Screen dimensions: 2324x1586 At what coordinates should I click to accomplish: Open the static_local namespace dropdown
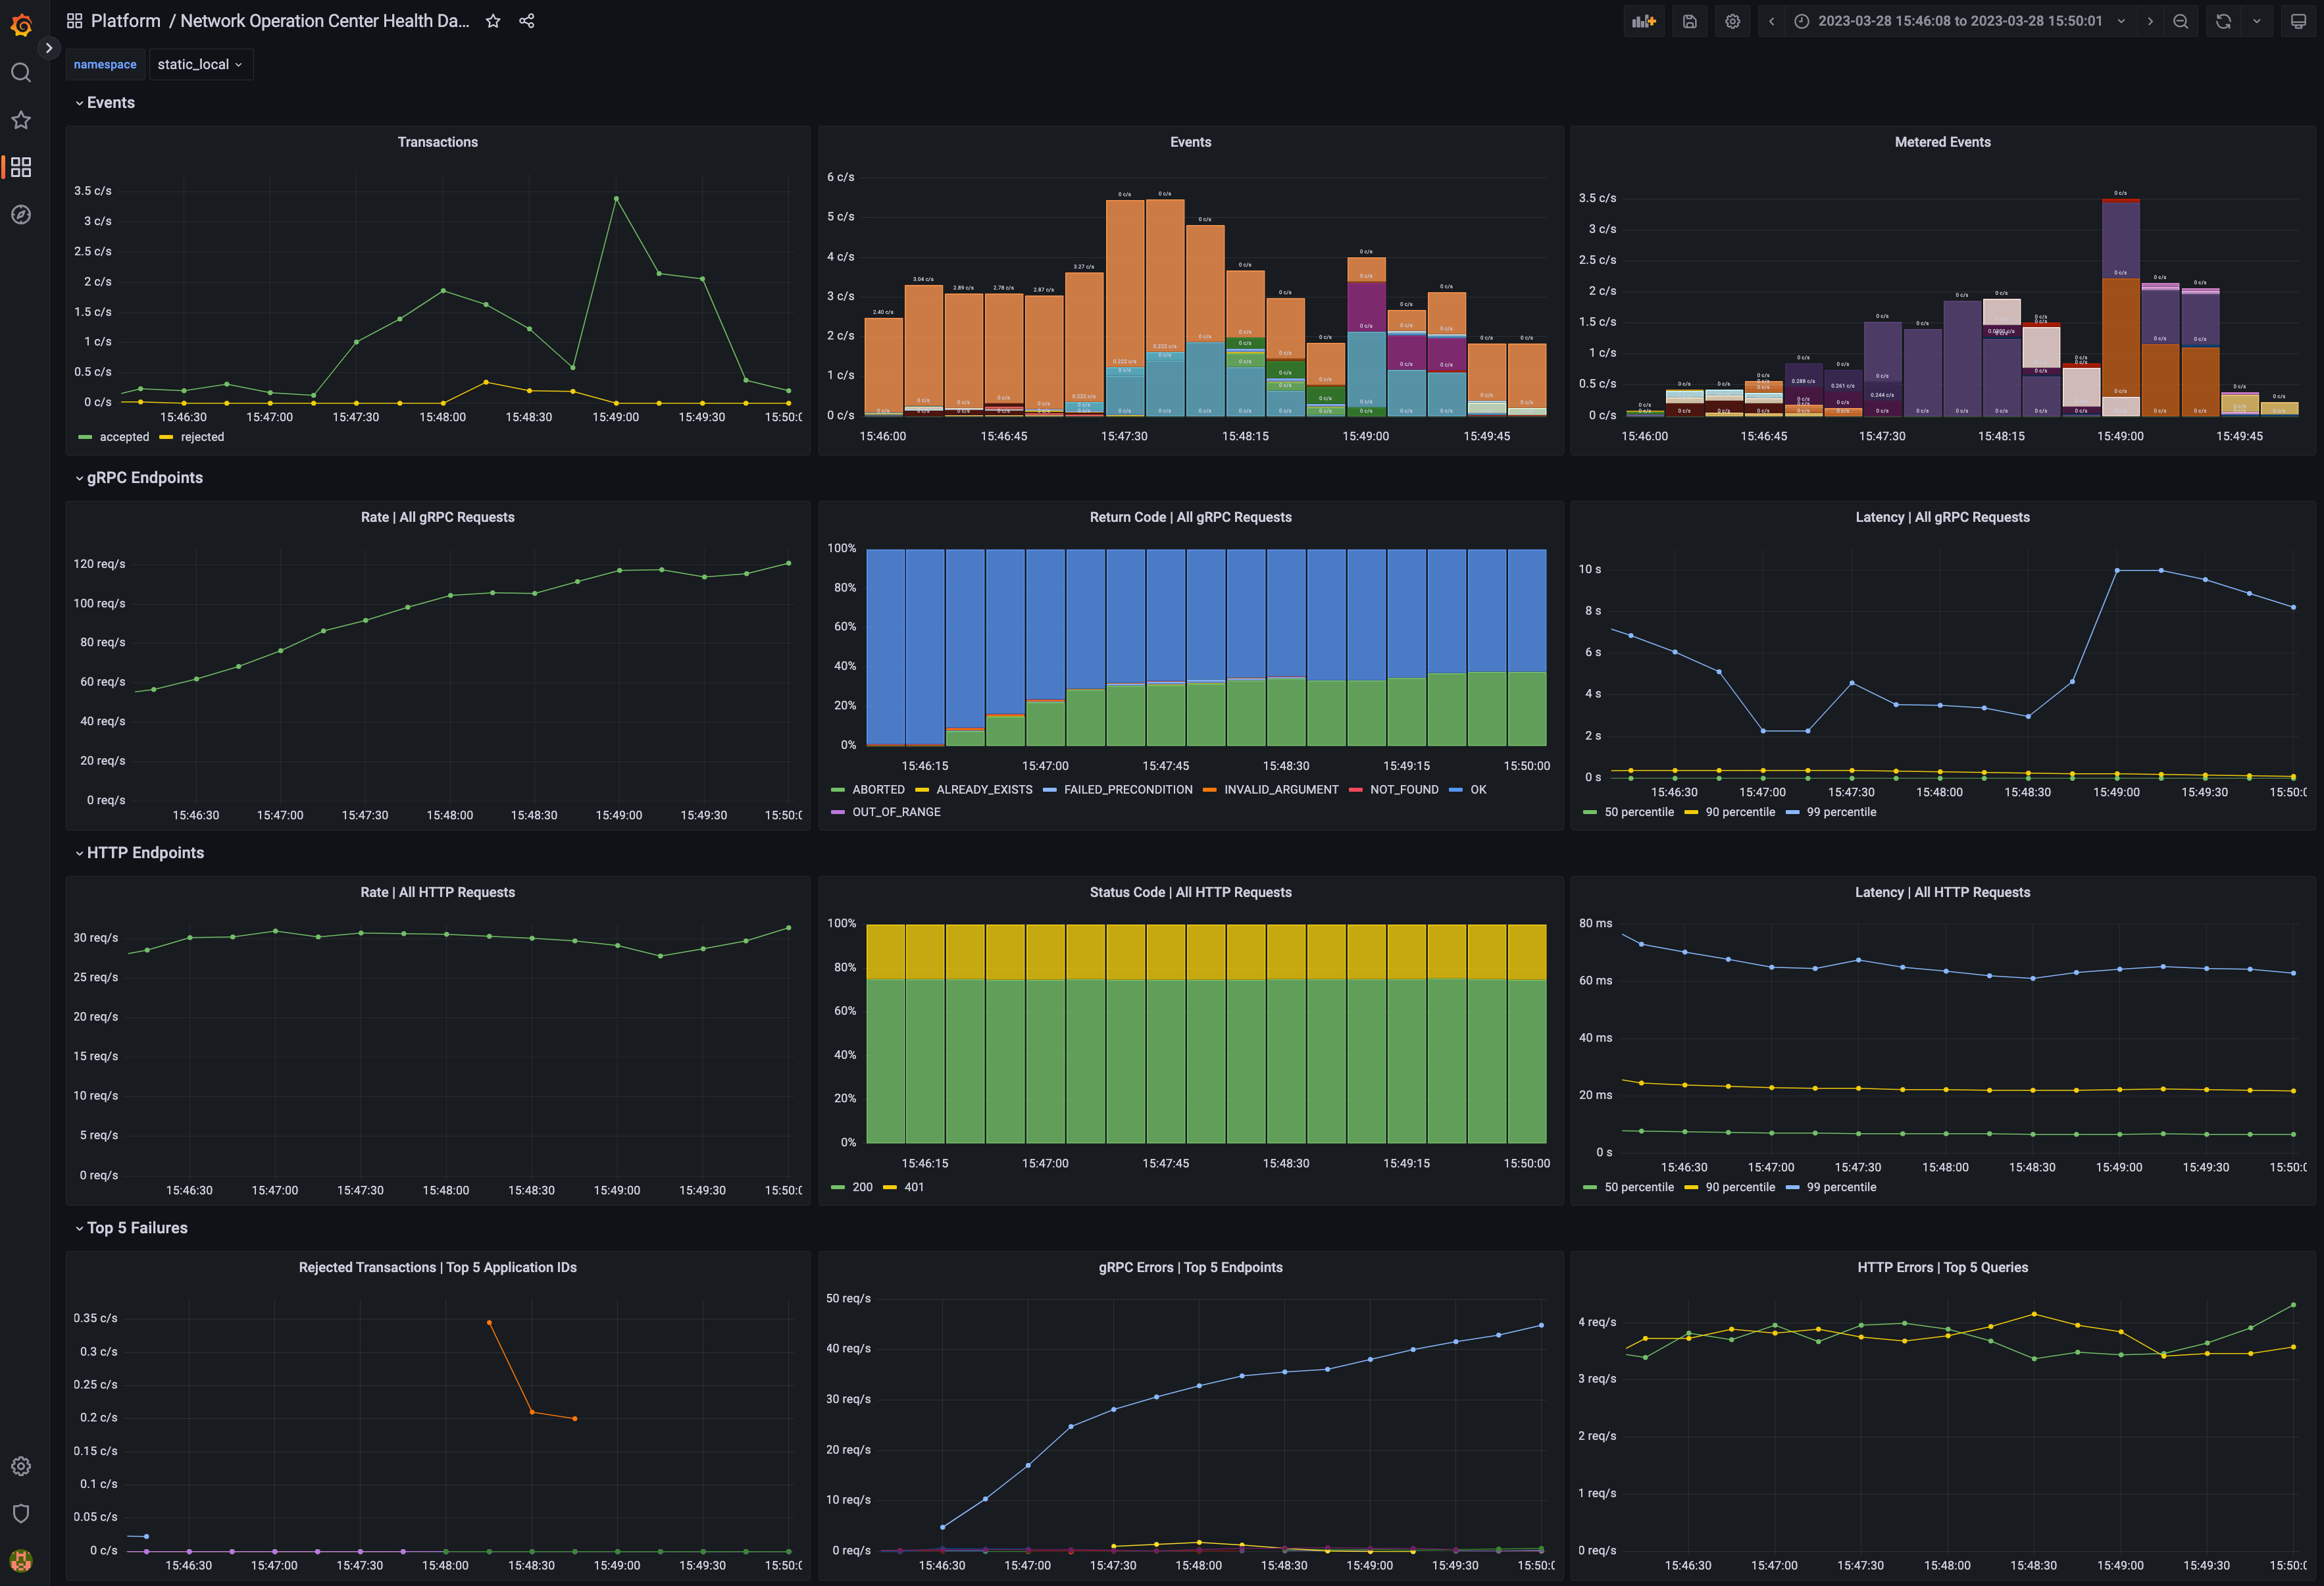point(200,64)
